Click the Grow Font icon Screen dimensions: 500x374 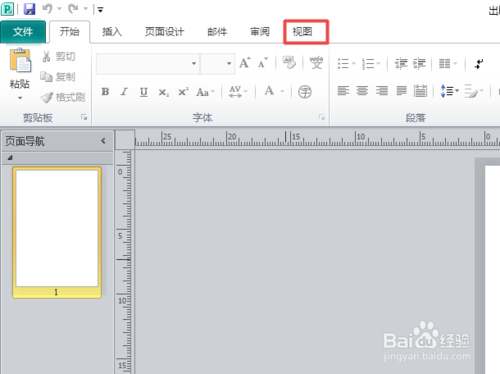tap(245, 63)
